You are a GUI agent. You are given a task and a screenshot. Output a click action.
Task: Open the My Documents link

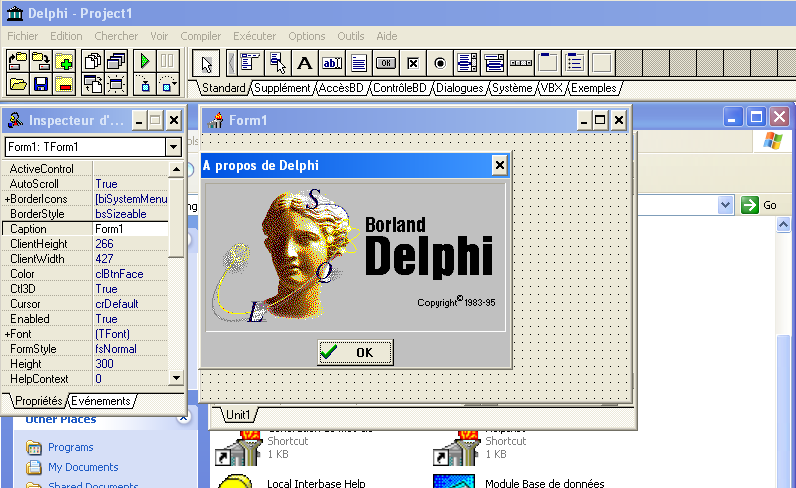pos(83,467)
